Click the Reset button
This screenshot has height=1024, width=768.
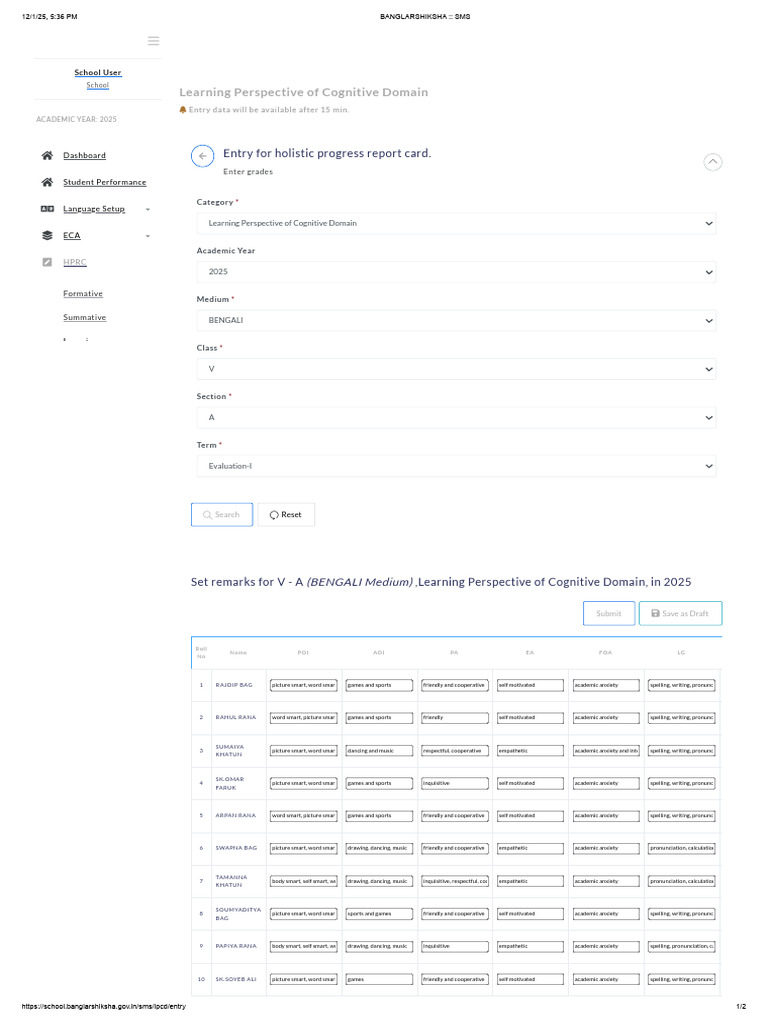pos(286,515)
